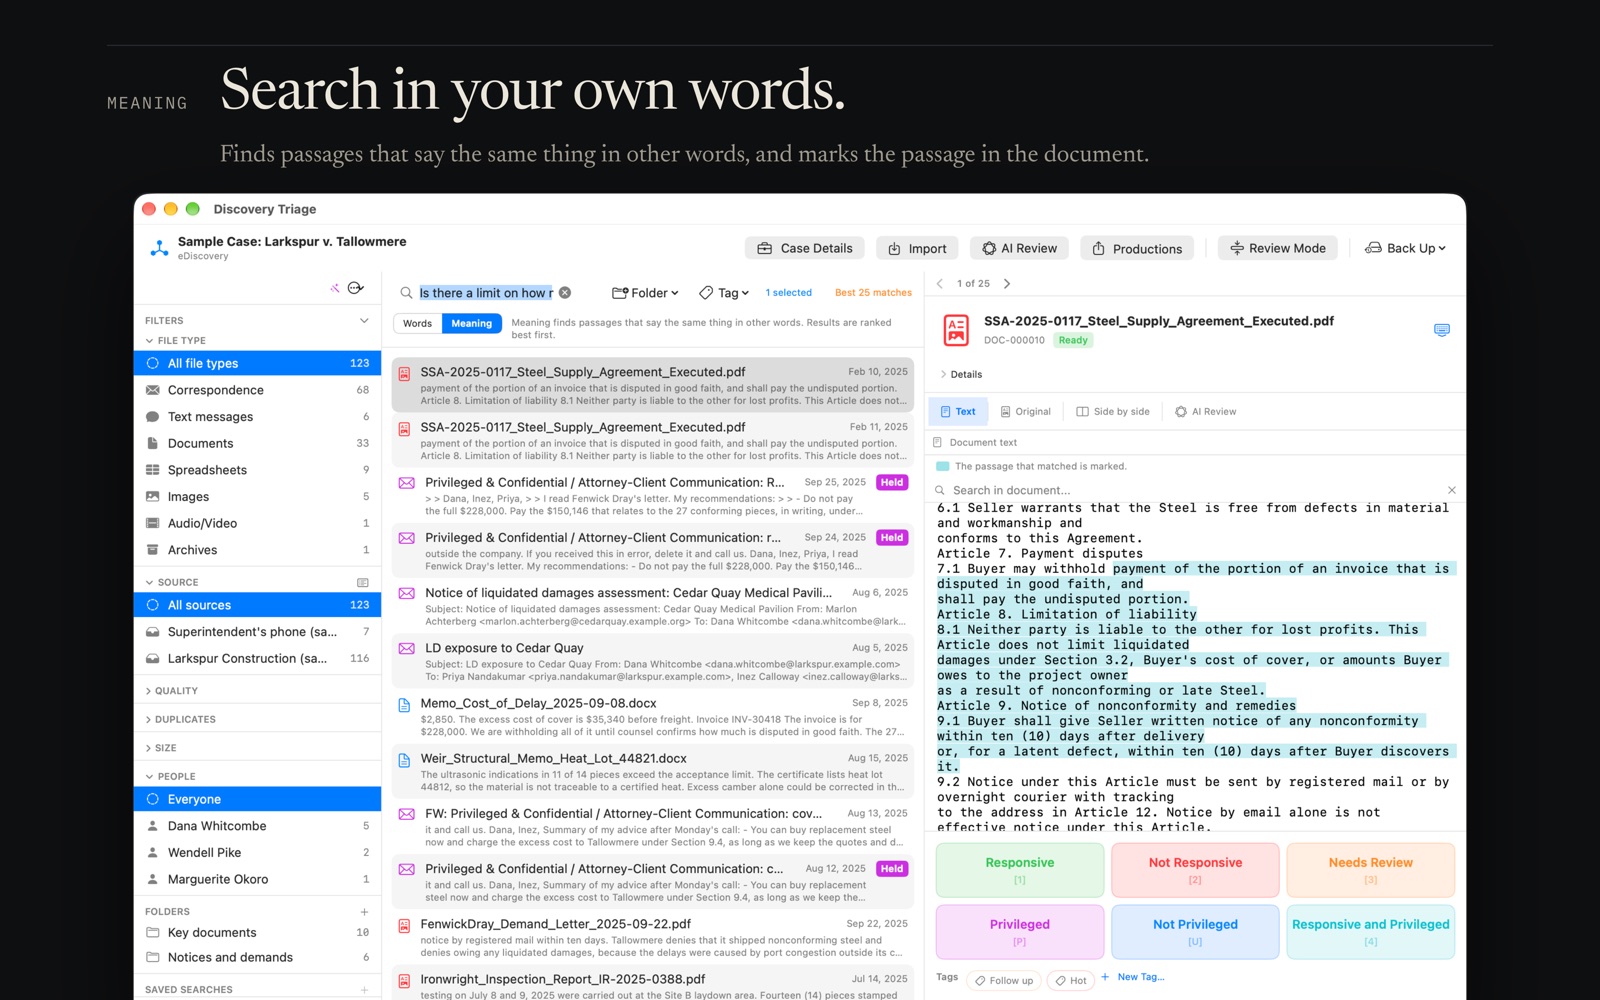Clear the search query with the X icon
Image resolution: width=1600 pixels, height=1000 pixels.
click(x=565, y=293)
